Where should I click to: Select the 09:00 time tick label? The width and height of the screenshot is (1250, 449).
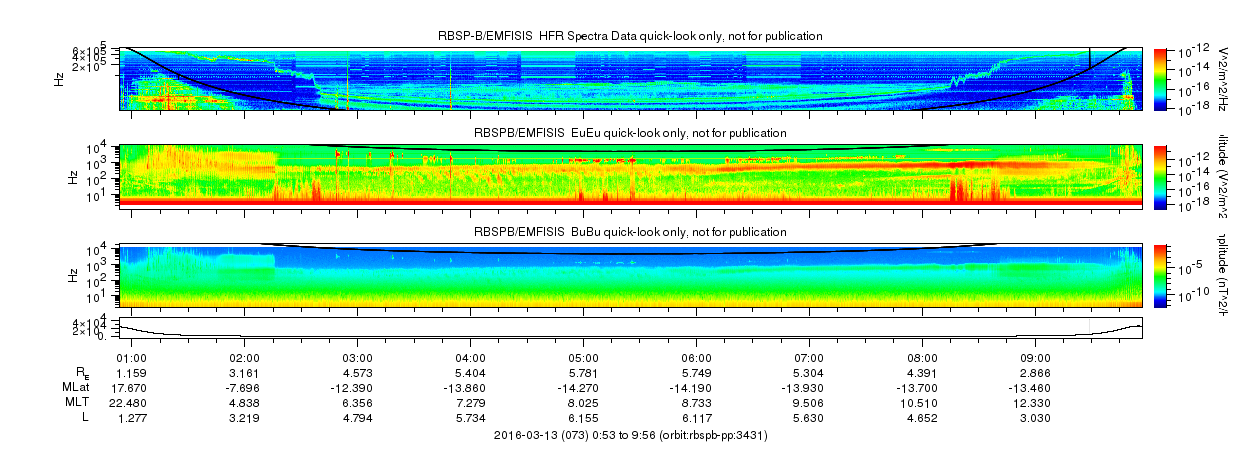tap(1035, 357)
